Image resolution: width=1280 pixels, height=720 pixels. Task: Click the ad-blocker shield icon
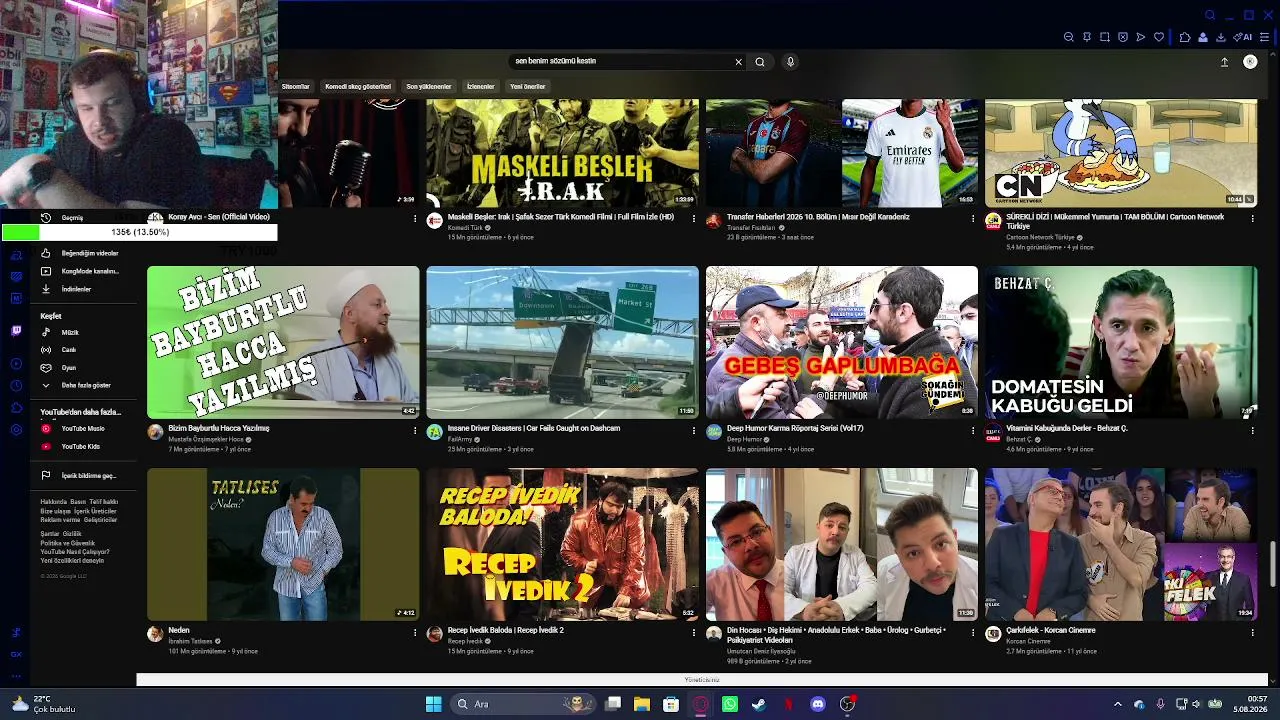coord(1123,37)
